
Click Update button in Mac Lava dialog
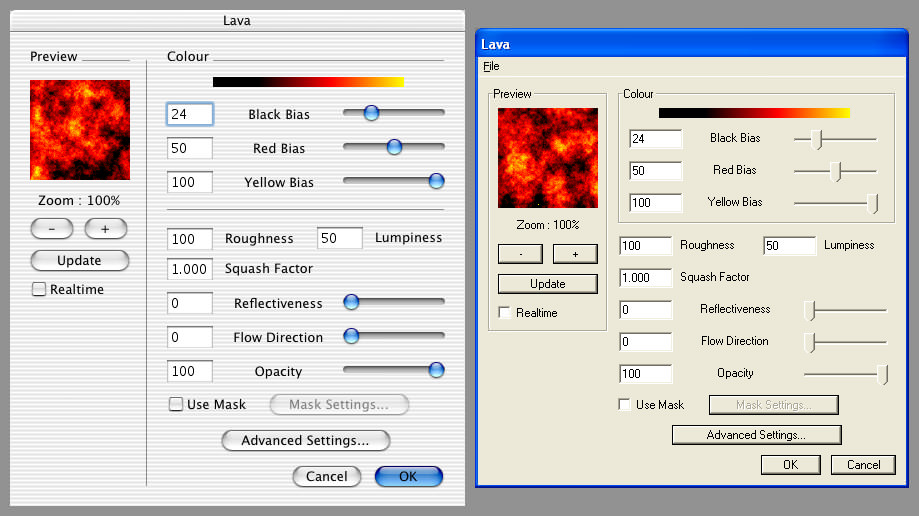pyautogui.click(x=79, y=260)
